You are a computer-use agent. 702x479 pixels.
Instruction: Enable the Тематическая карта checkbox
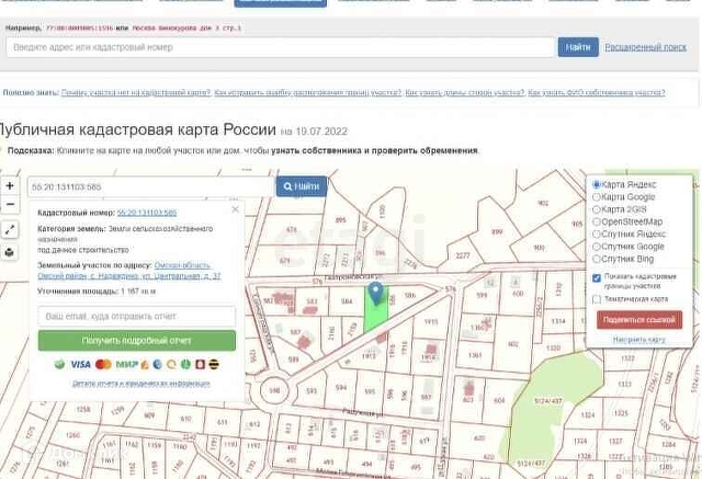tap(596, 299)
